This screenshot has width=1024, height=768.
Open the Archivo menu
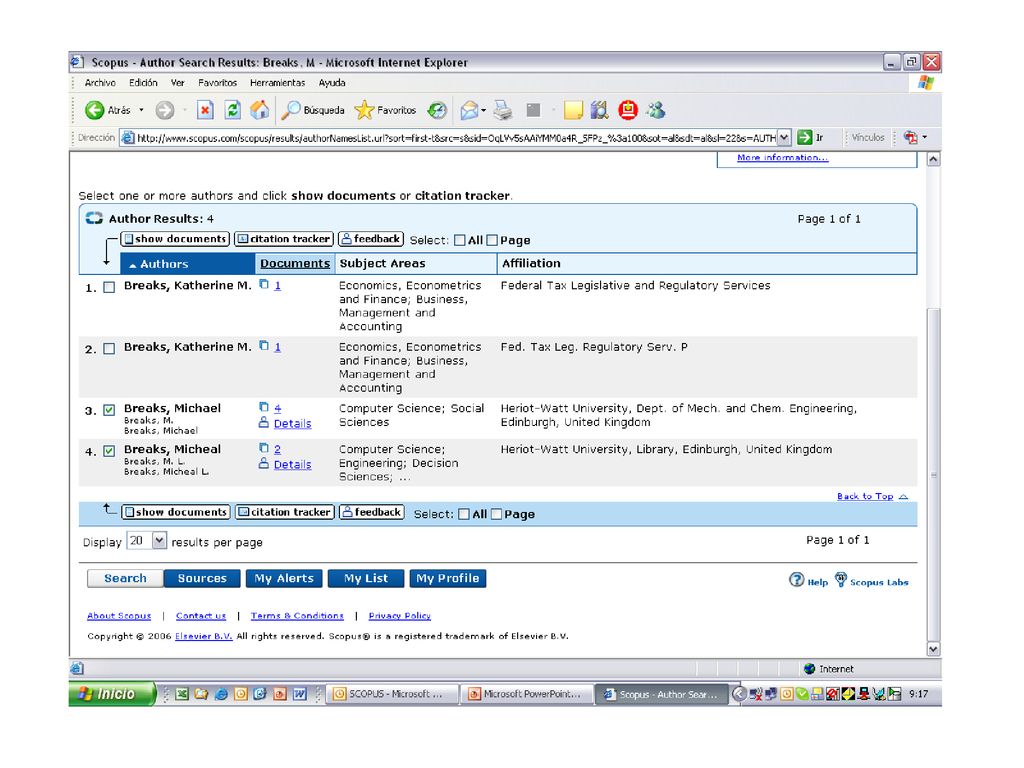[x=100, y=83]
